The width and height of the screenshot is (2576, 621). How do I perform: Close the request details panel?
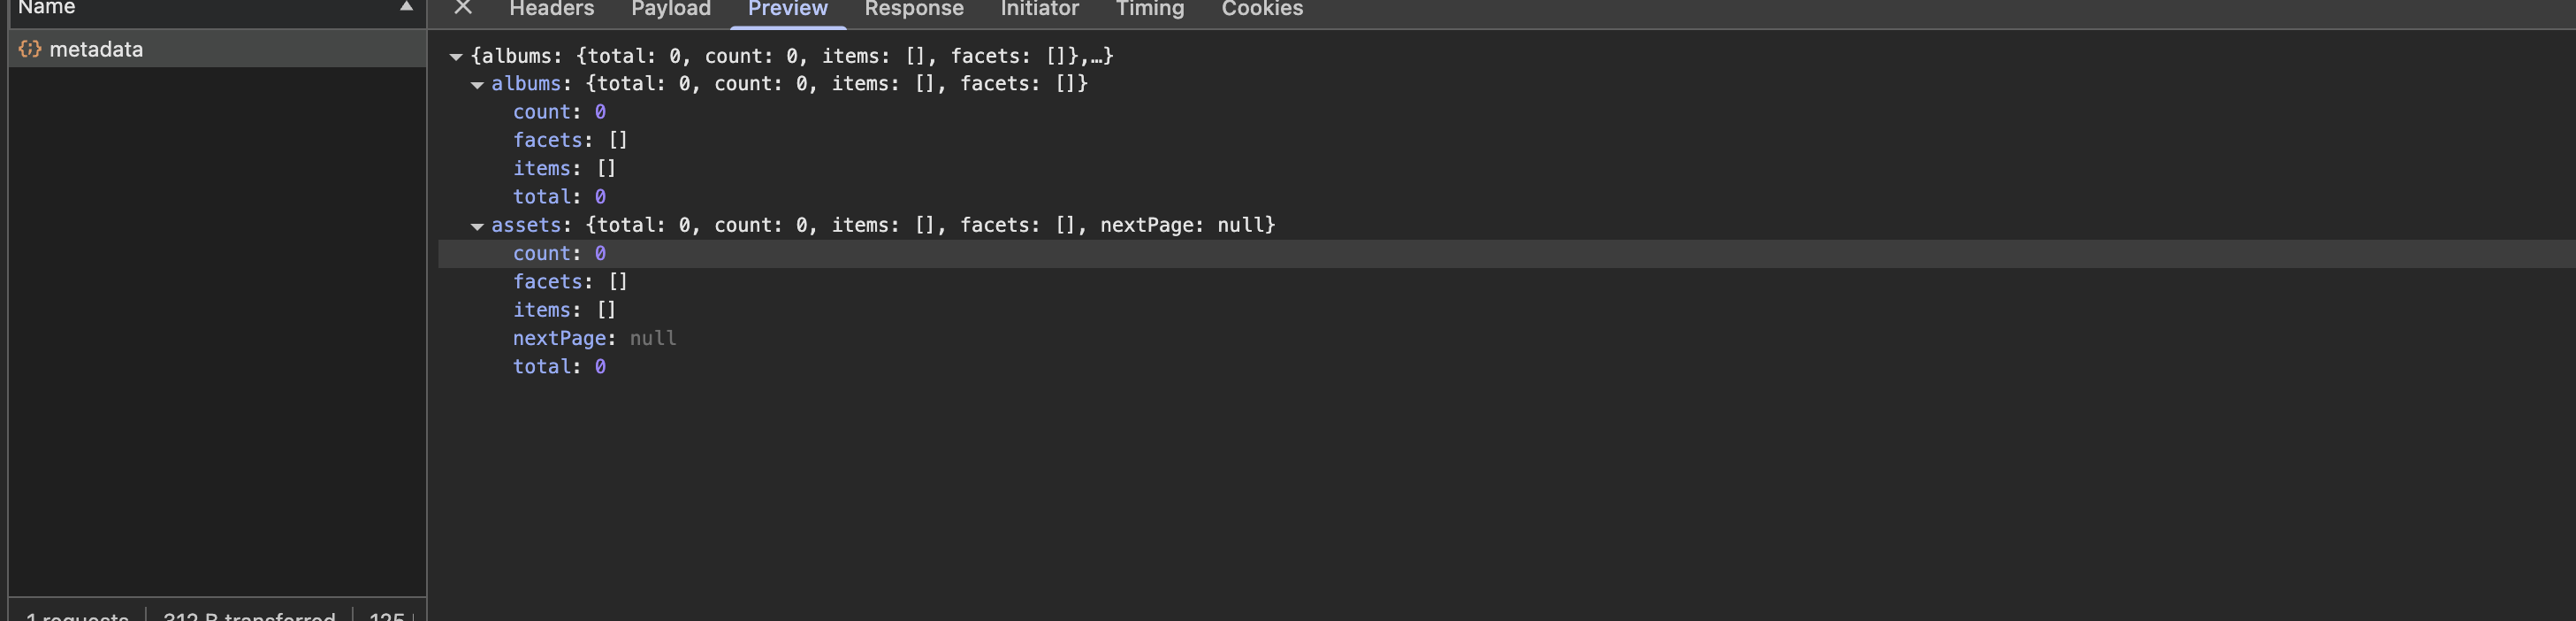[x=463, y=8]
